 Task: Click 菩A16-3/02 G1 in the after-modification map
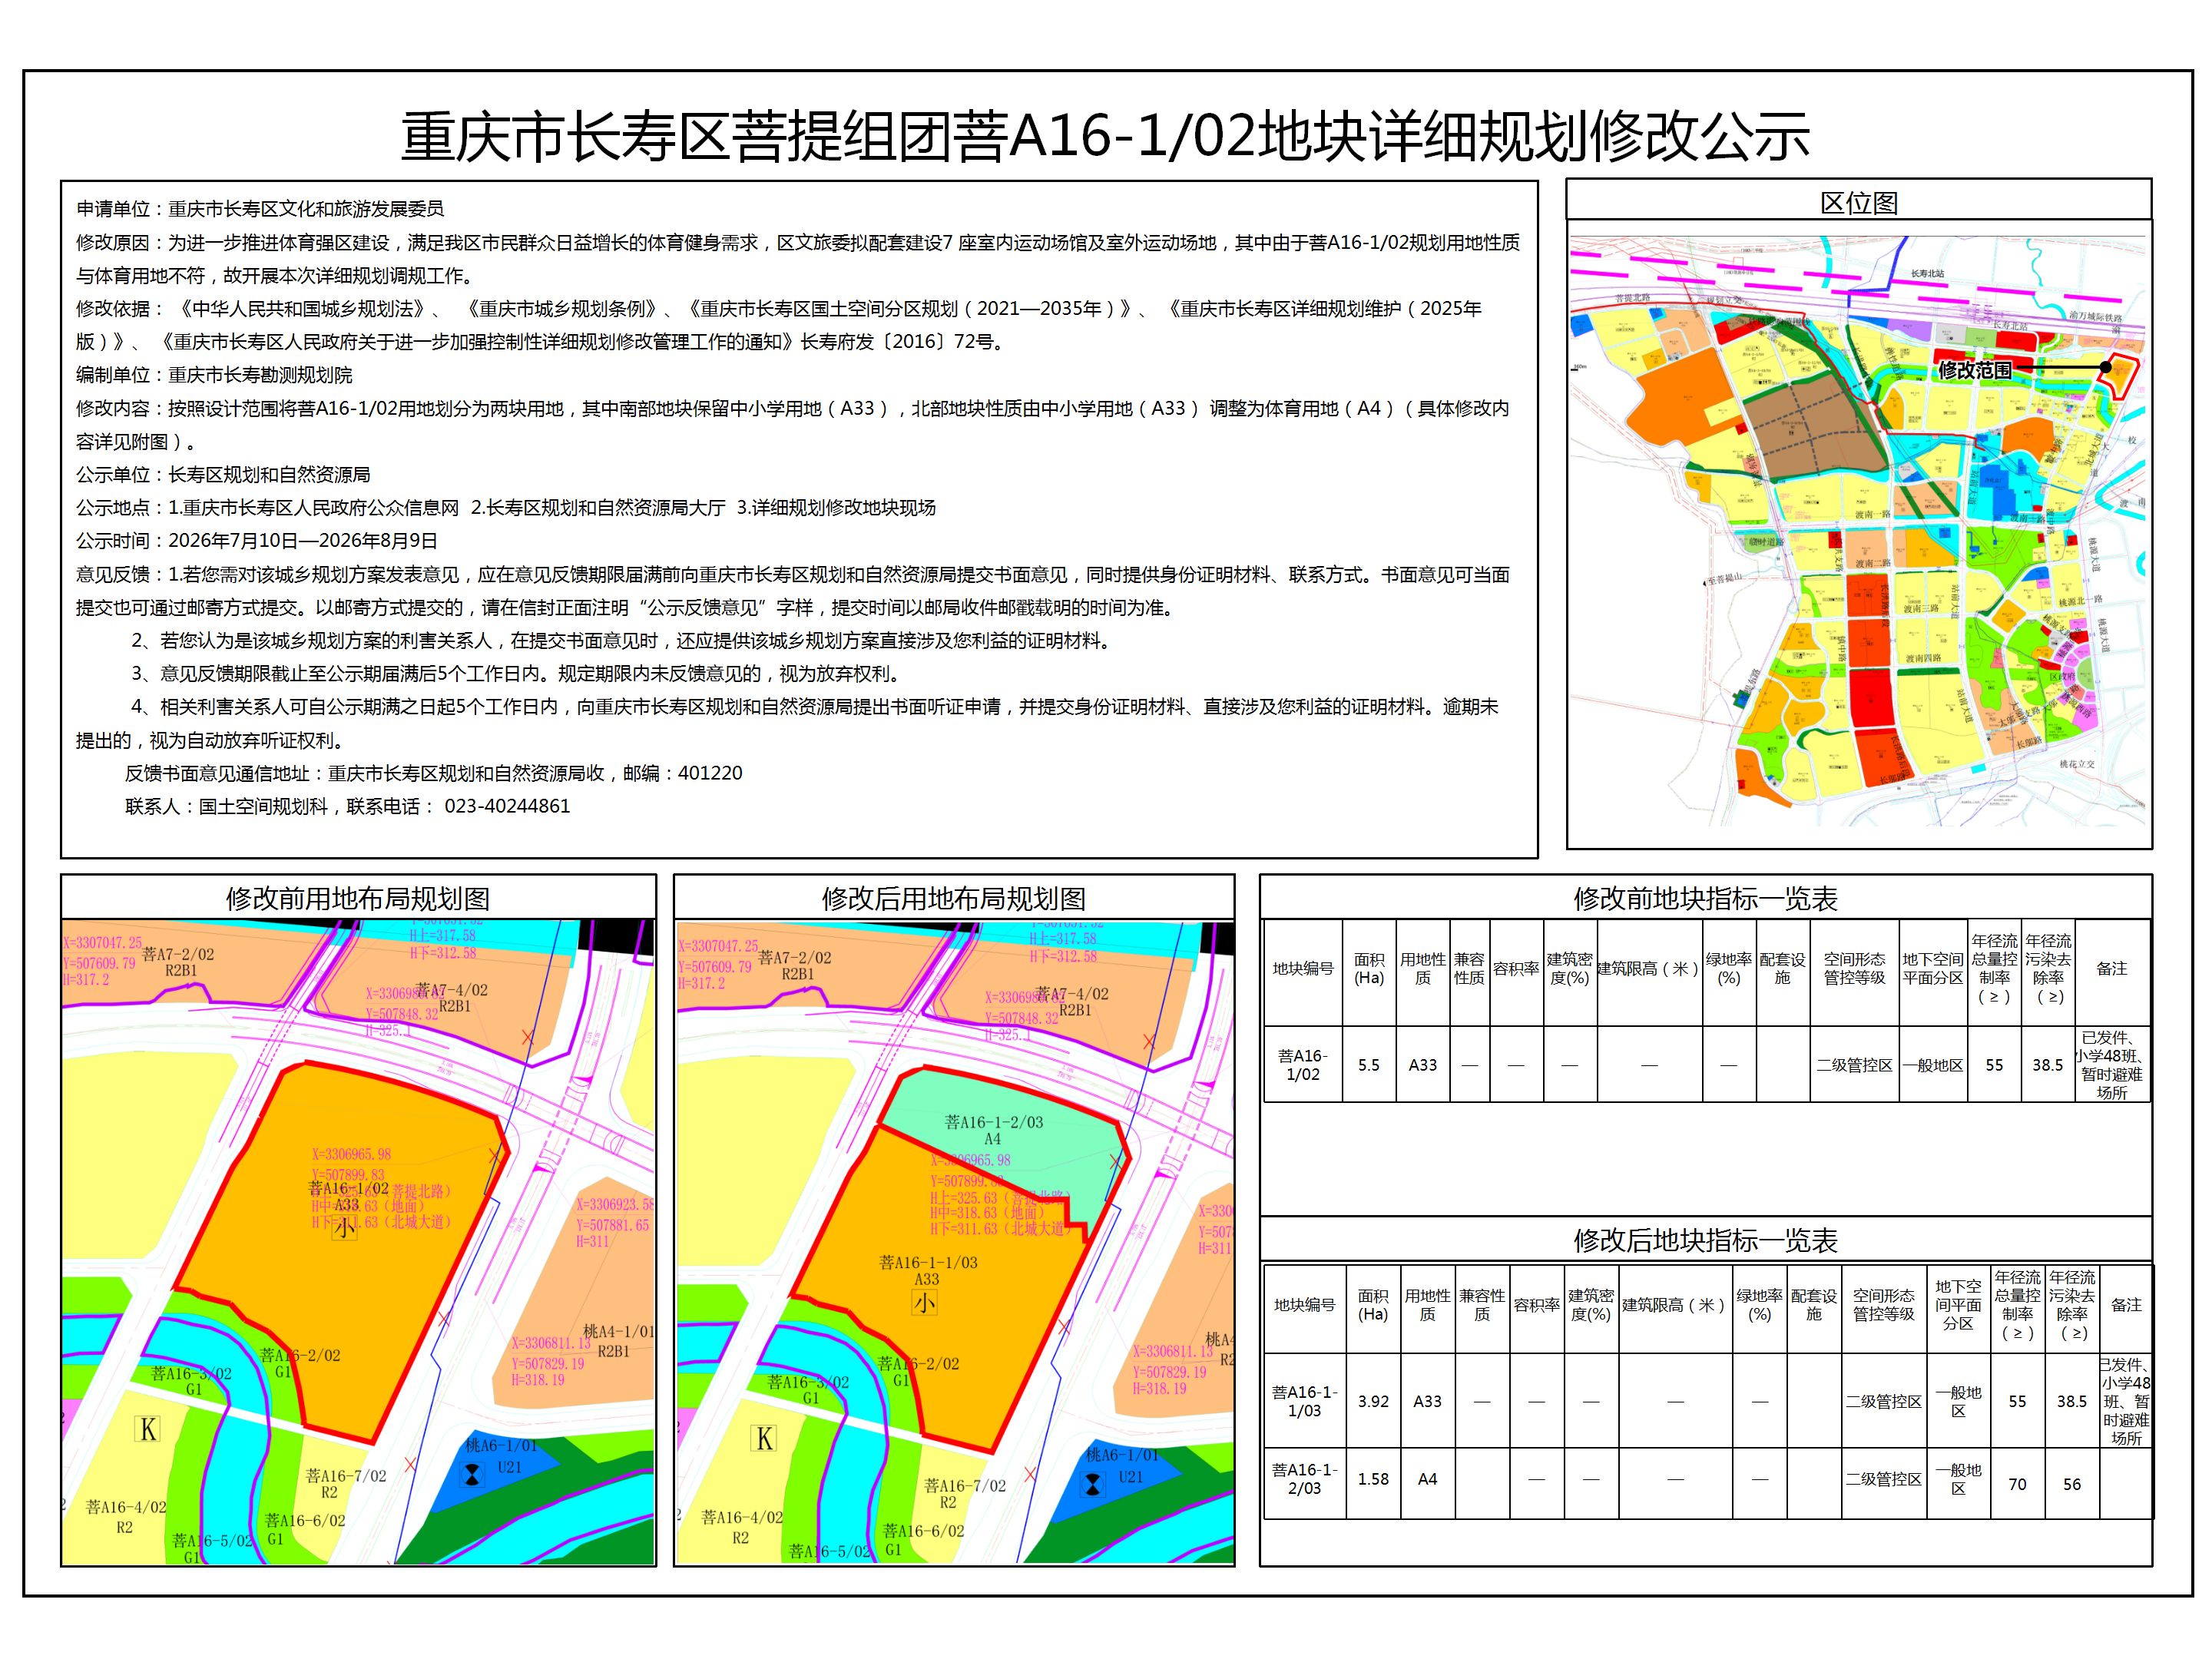pyautogui.click(x=808, y=1390)
